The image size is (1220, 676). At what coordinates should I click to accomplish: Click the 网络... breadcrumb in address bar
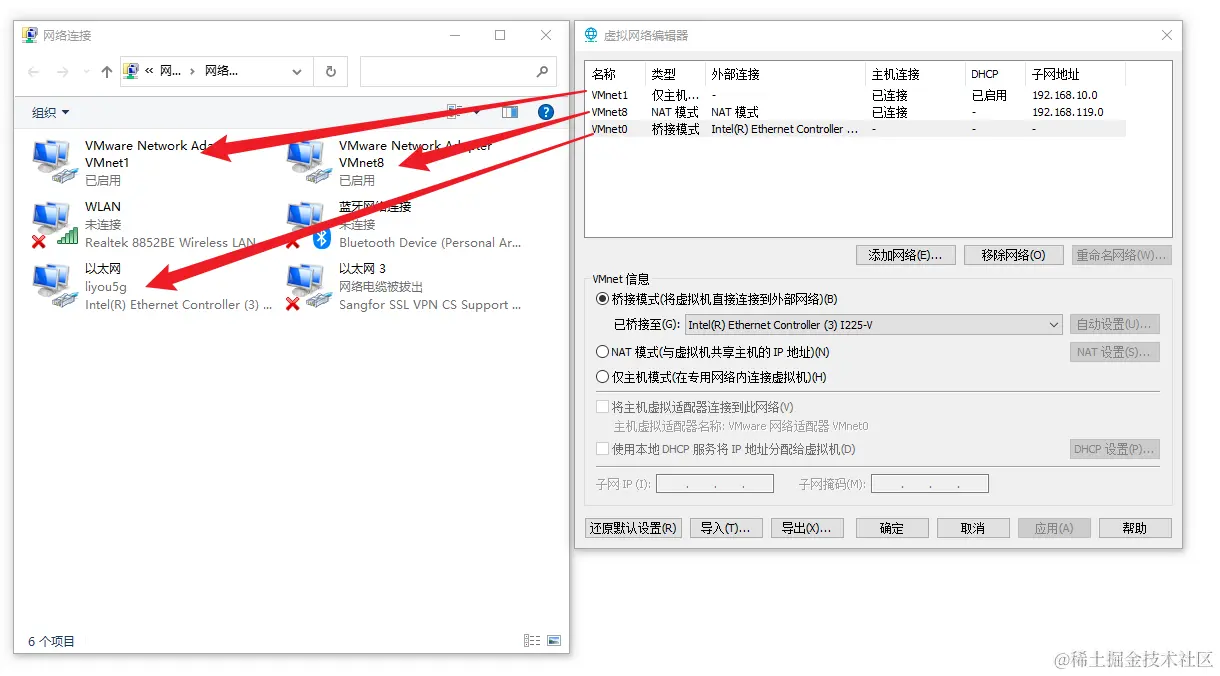[x=222, y=71]
